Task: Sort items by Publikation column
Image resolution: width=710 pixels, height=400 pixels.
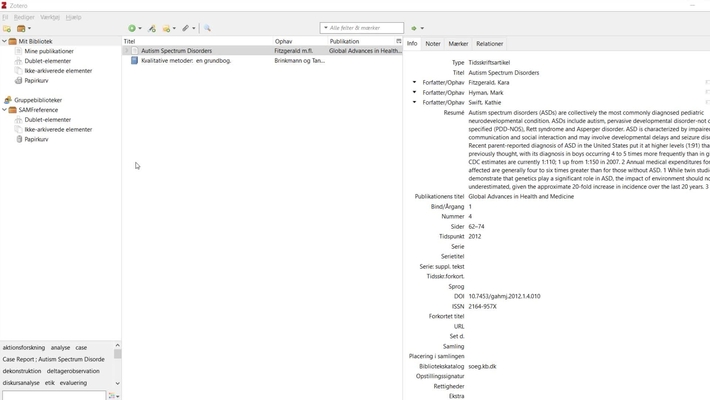Action: point(361,41)
